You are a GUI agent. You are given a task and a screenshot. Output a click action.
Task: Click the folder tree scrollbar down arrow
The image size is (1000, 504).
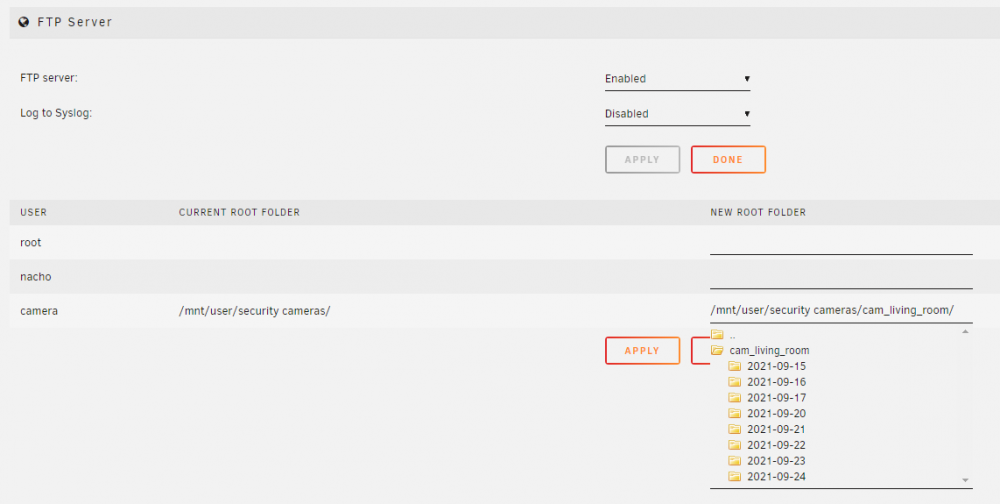pyautogui.click(x=966, y=480)
